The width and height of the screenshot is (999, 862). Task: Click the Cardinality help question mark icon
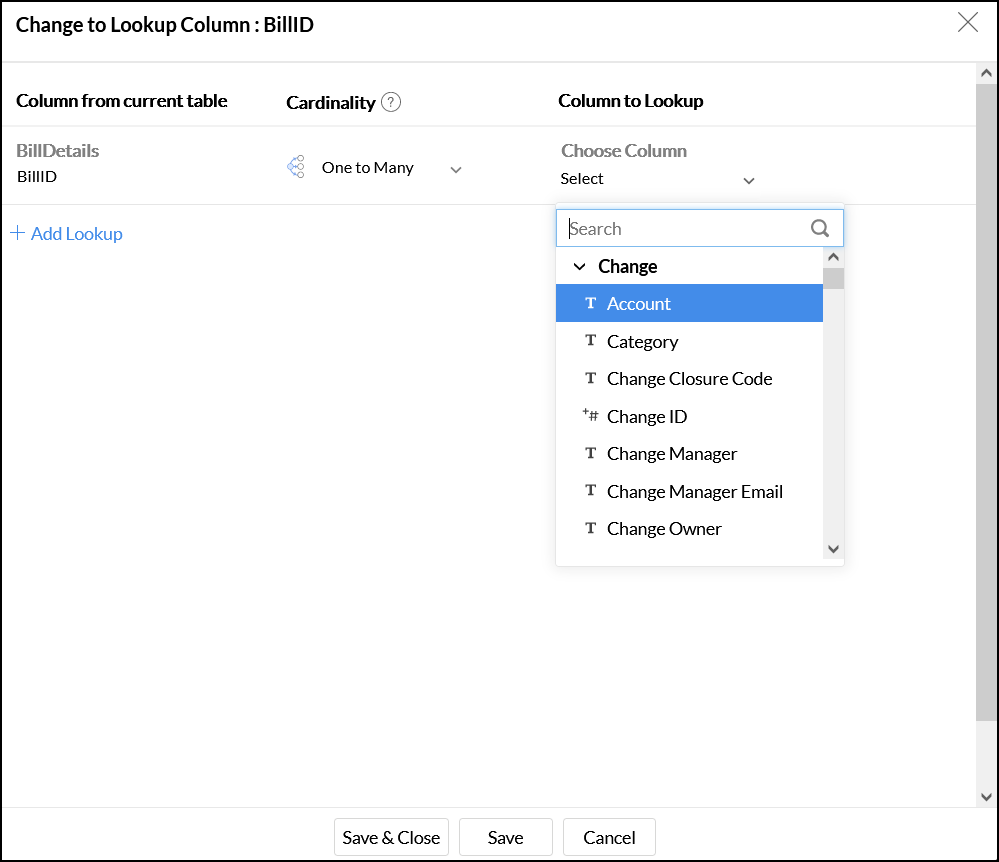pyautogui.click(x=391, y=102)
